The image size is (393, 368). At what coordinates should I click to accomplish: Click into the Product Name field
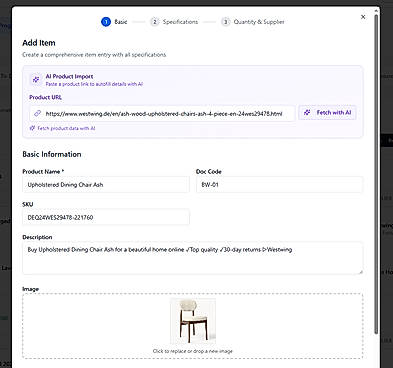pos(106,185)
